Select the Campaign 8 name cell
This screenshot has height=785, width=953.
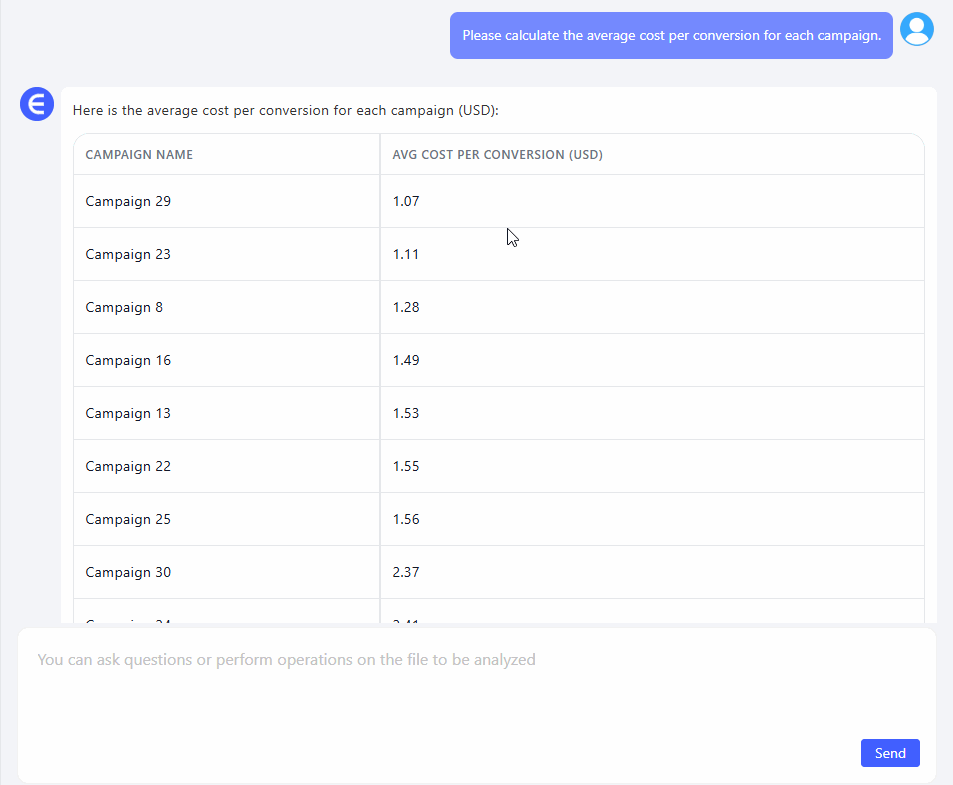[x=124, y=307]
